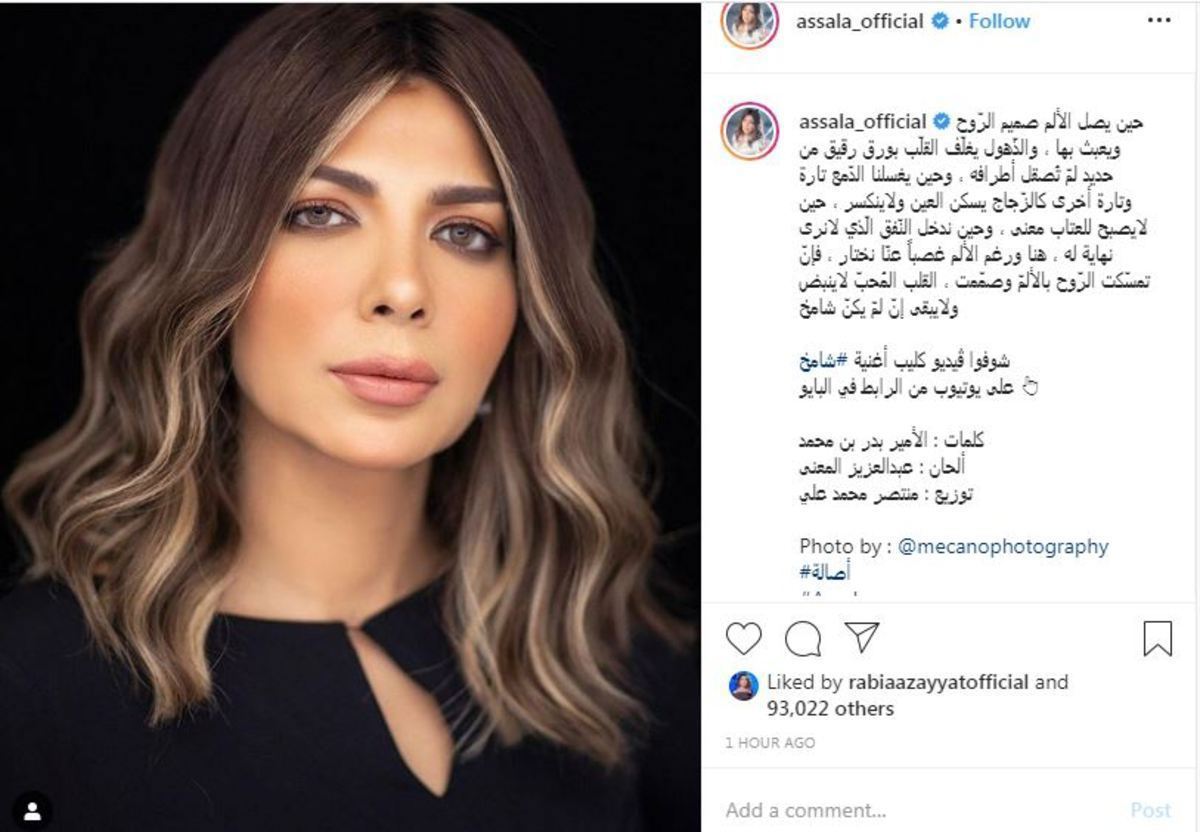Click the header profile avatar
Viewport: 1200px width, 832px height.
coord(750,23)
